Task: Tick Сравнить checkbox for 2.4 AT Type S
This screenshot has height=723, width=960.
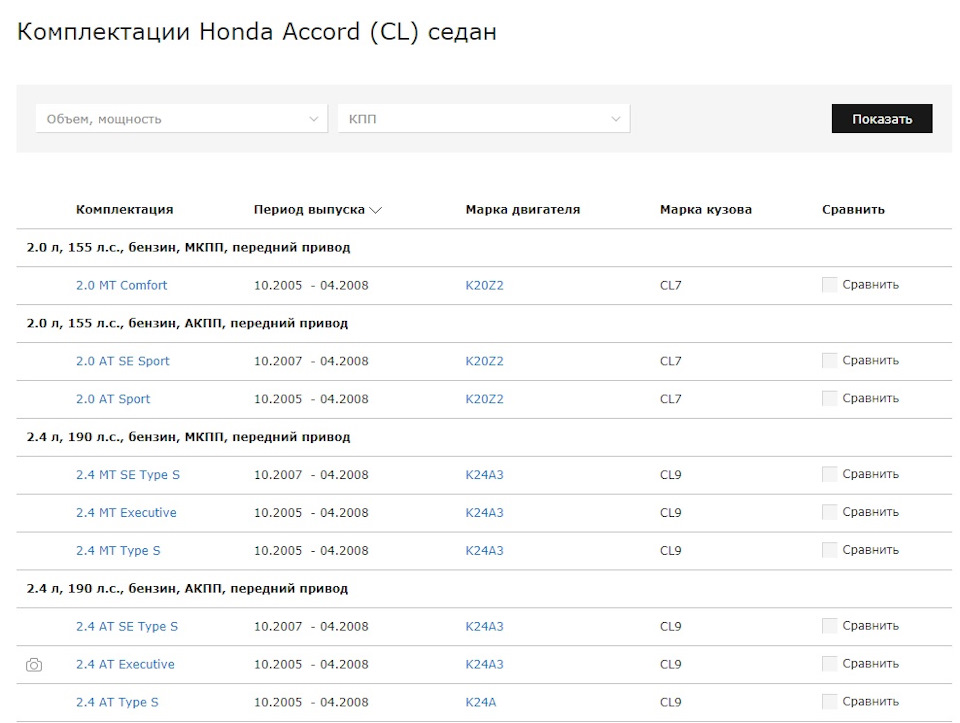Action: click(829, 702)
